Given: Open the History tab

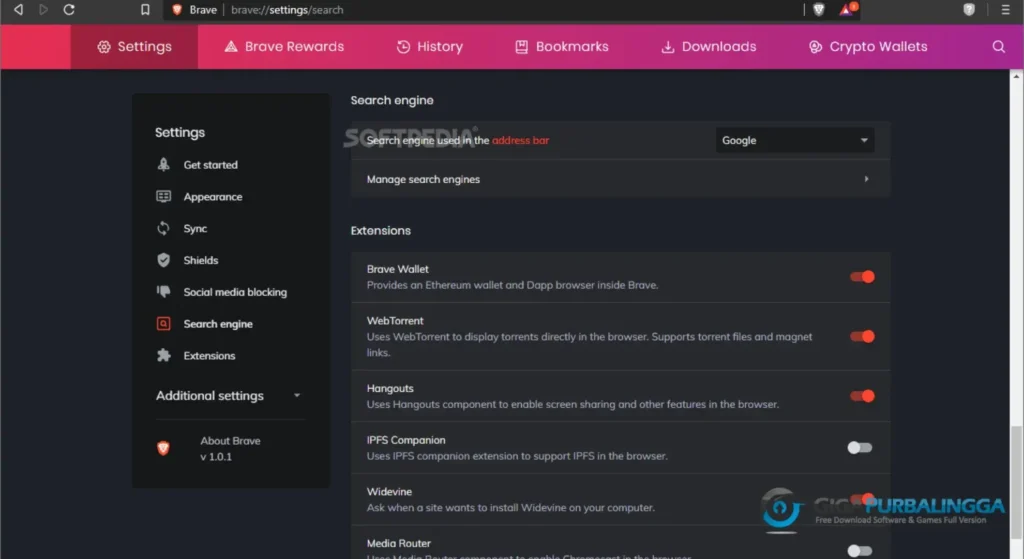Looking at the screenshot, I should (430, 47).
